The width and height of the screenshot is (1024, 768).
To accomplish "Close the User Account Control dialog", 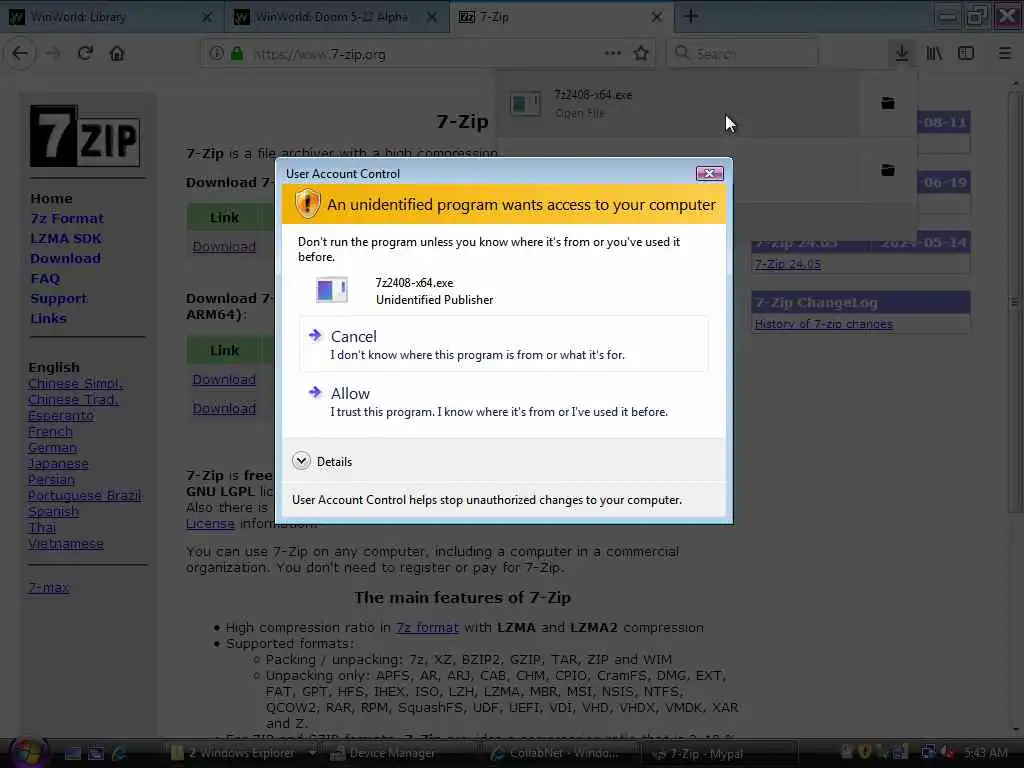I will [709, 173].
